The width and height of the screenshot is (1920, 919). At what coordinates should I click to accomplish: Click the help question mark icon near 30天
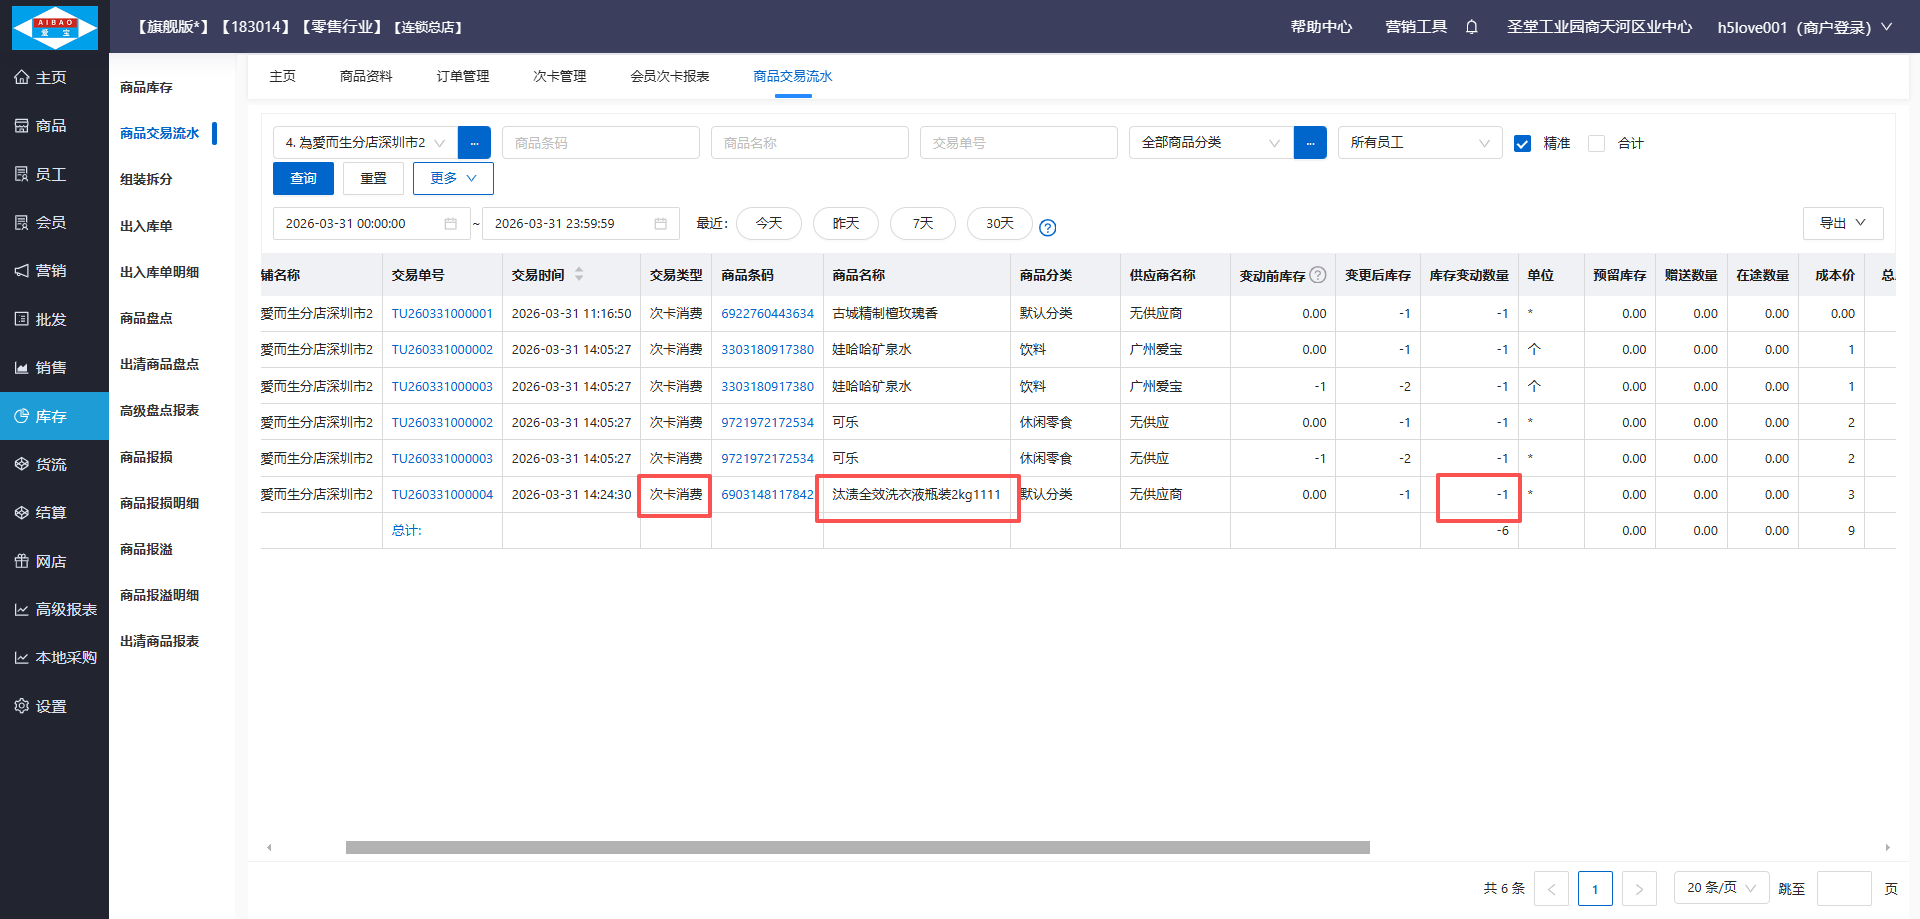tap(1047, 228)
